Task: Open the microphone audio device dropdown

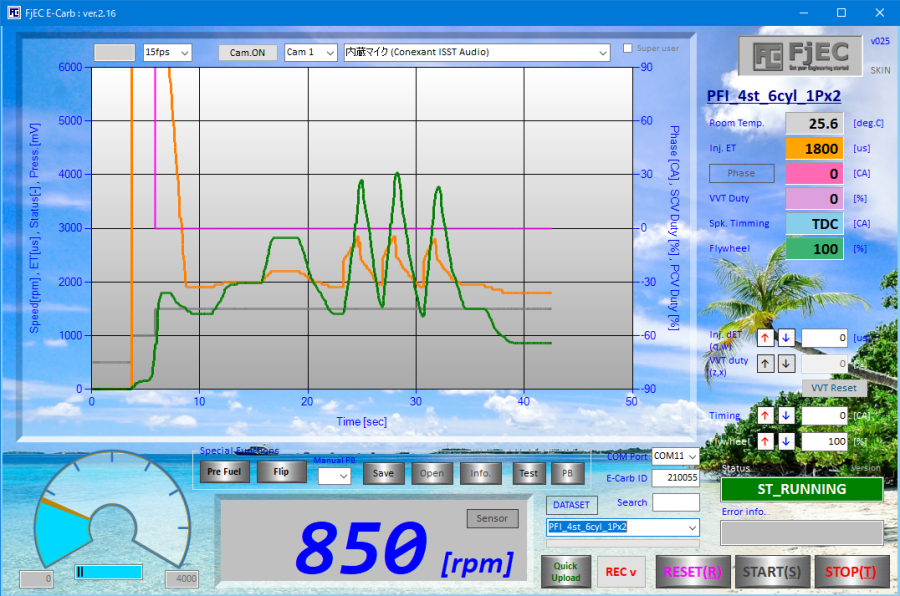Action: click(x=477, y=52)
